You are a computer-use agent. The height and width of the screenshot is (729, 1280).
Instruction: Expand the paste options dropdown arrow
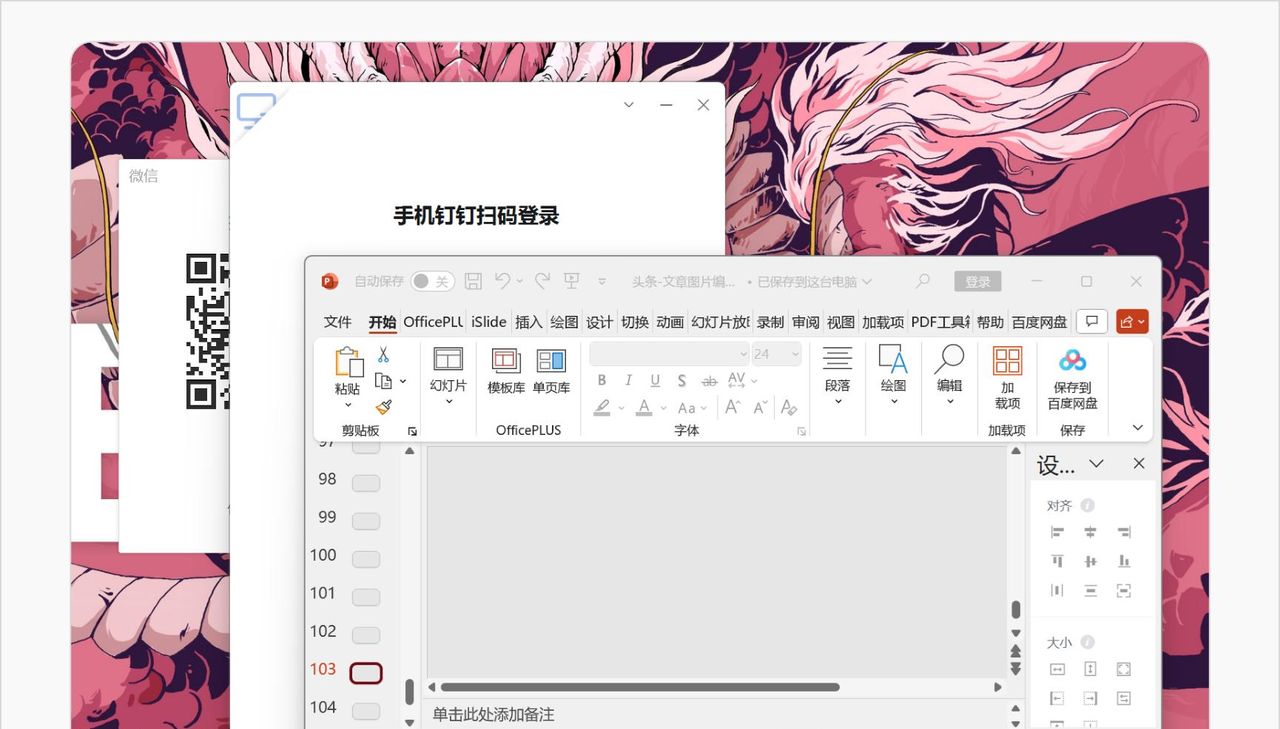[346, 407]
